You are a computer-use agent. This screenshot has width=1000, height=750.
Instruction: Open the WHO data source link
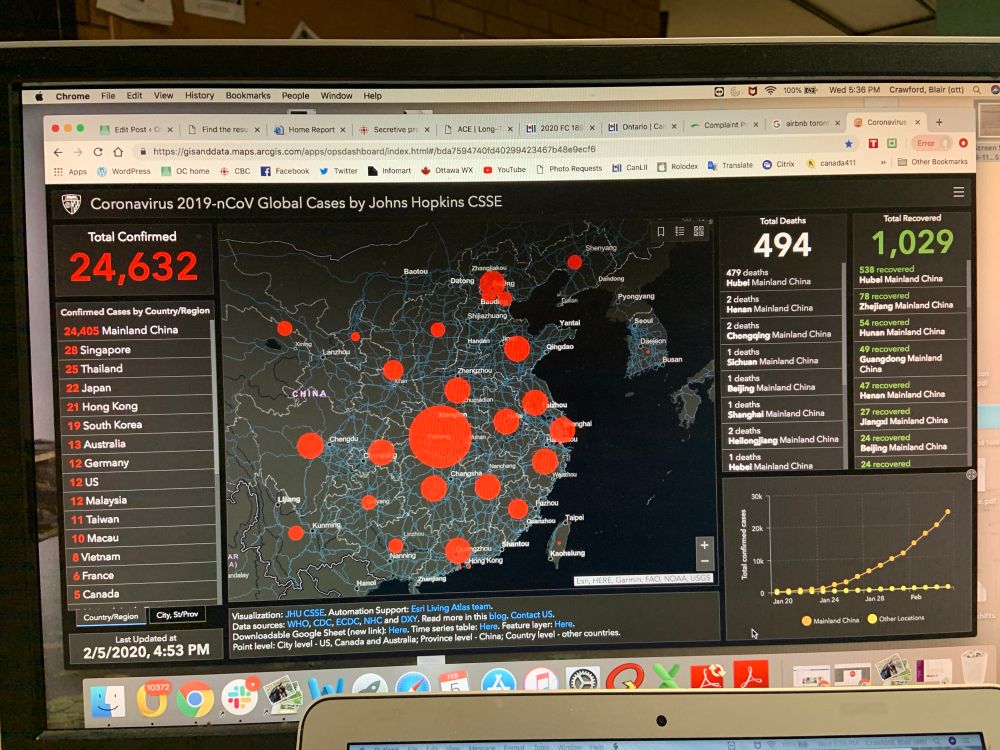point(298,623)
